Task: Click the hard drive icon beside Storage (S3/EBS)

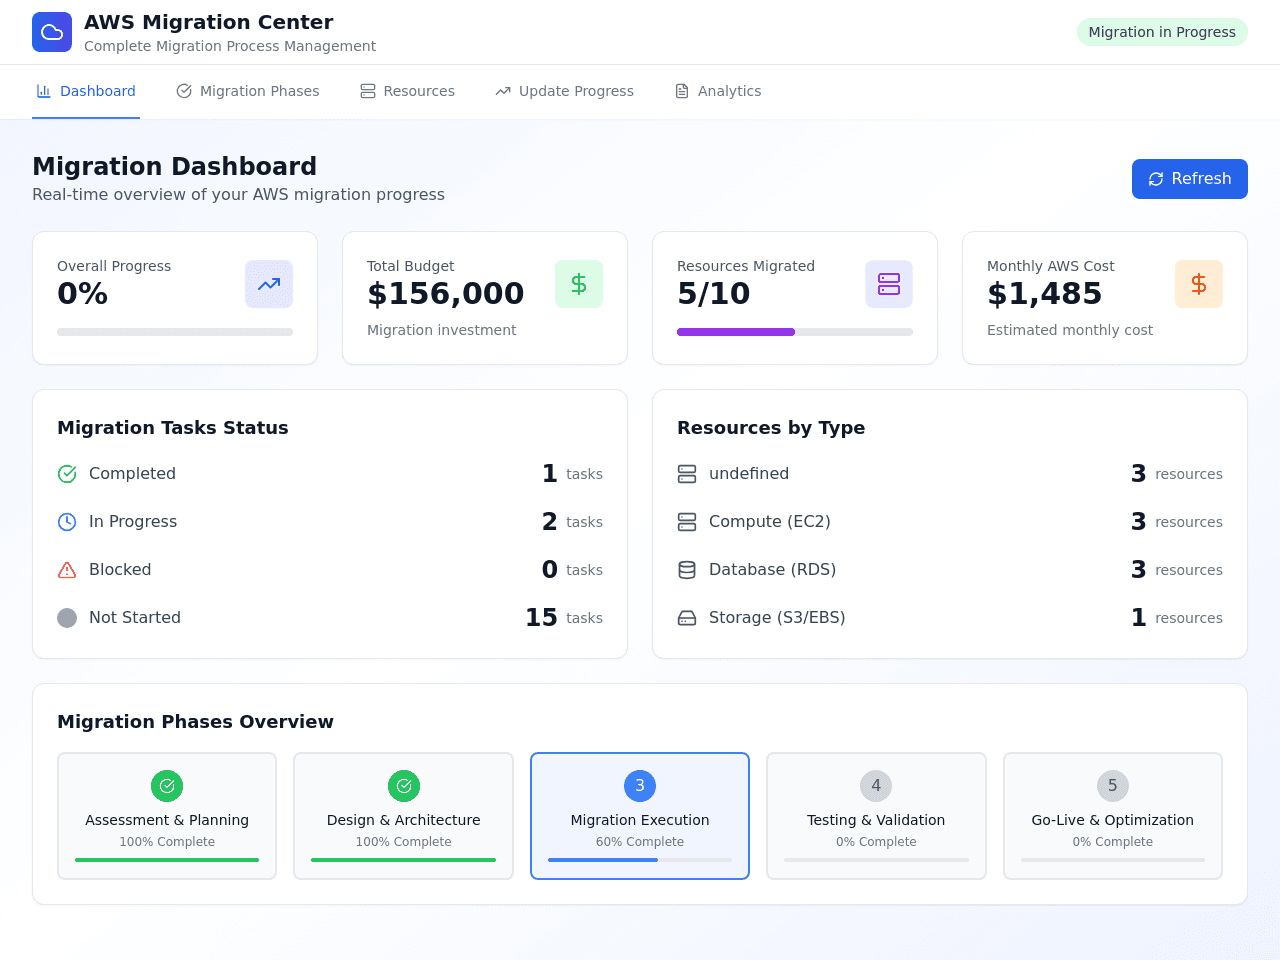Action: pos(687,618)
